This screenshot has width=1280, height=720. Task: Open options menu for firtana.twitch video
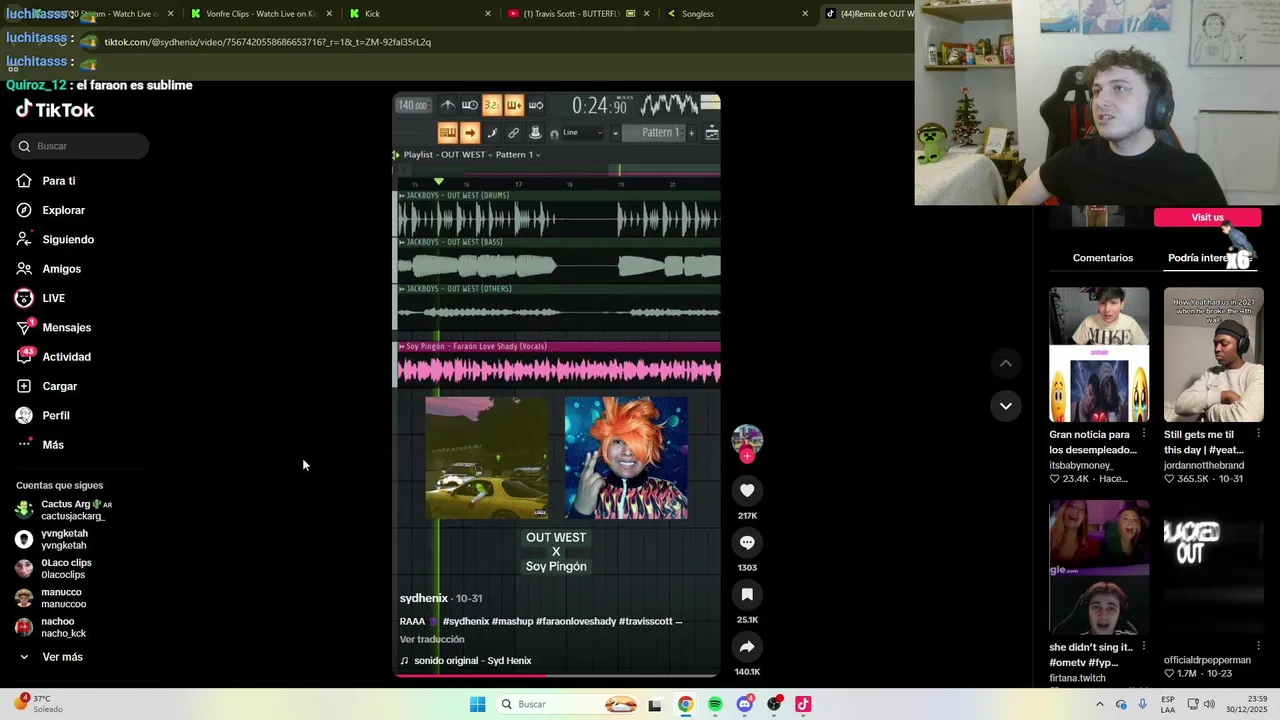1144,647
